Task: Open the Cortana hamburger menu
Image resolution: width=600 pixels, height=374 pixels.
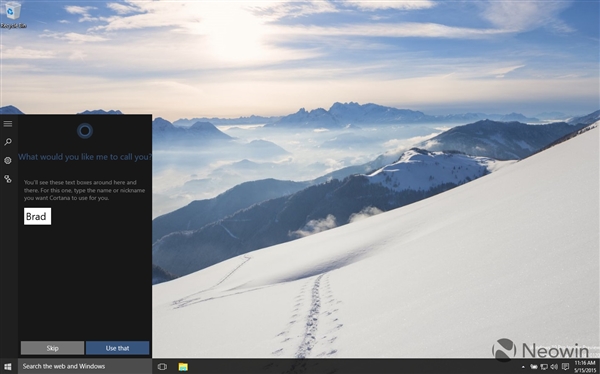Action: [8, 124]
